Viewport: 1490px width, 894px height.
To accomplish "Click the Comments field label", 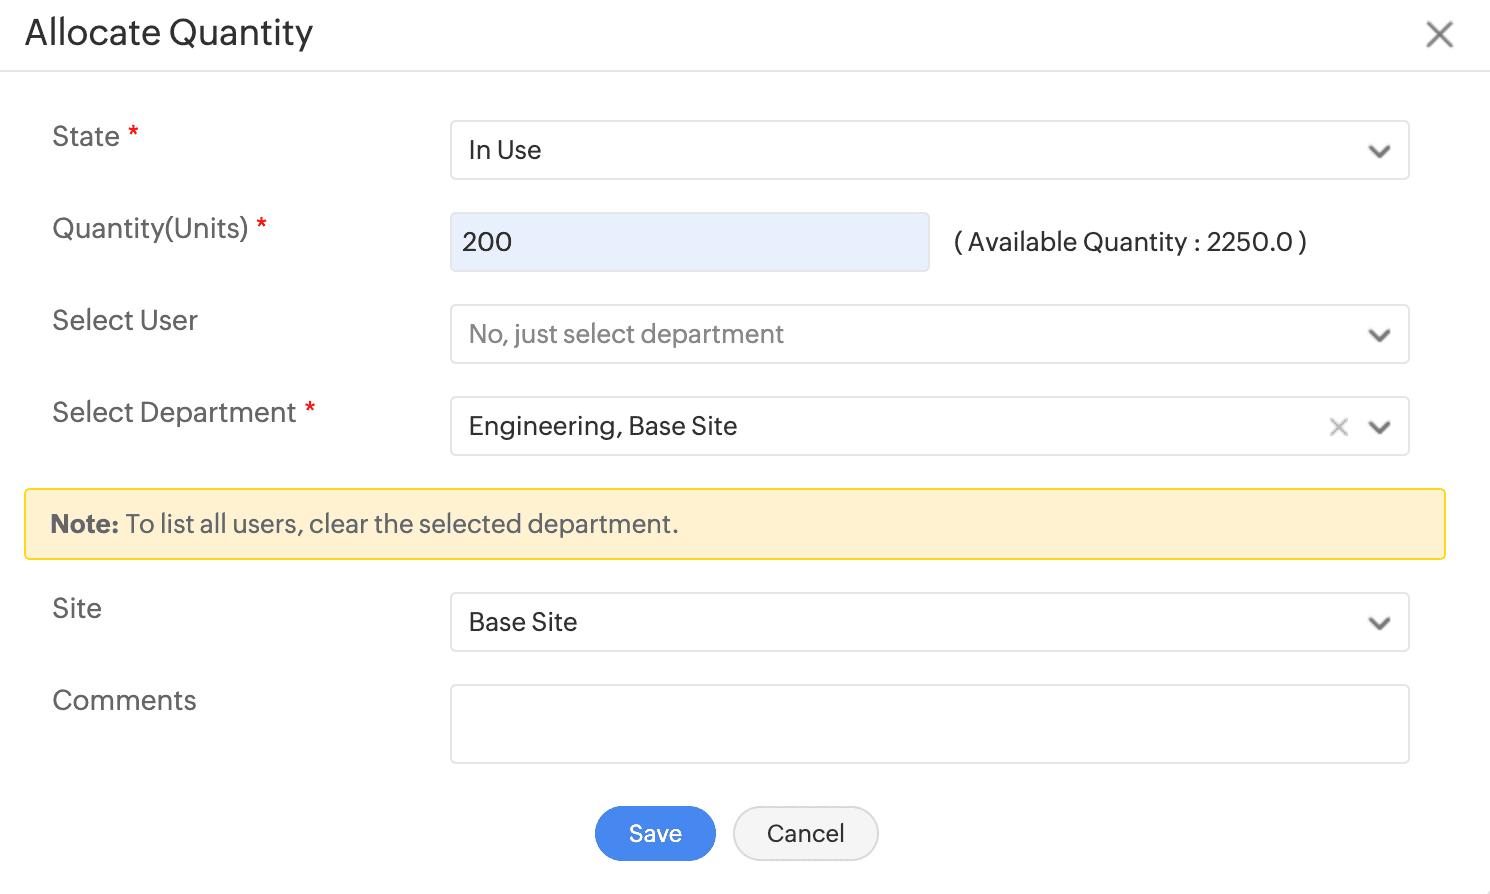I will coord(124,700).
